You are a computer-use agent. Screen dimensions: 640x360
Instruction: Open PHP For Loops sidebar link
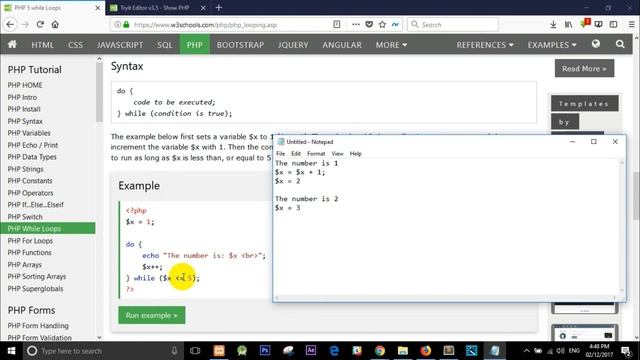point(30,241)
